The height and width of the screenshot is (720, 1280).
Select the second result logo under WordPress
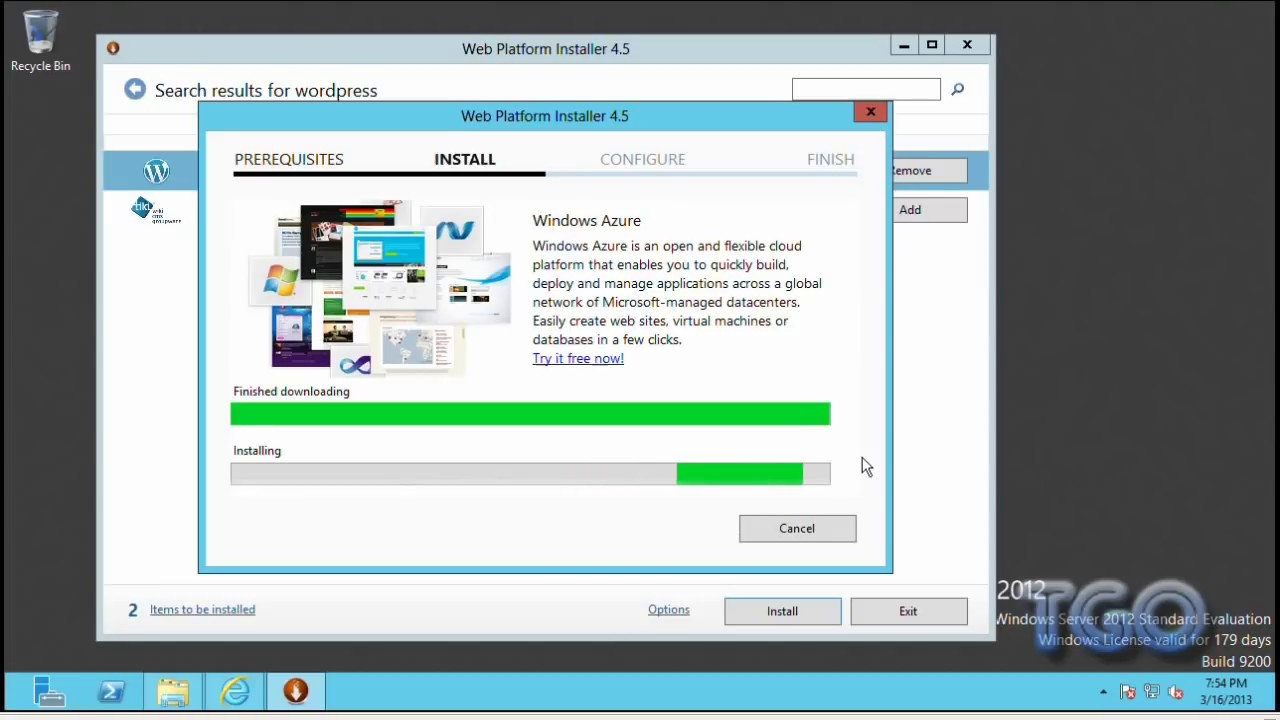pos(156,211)
